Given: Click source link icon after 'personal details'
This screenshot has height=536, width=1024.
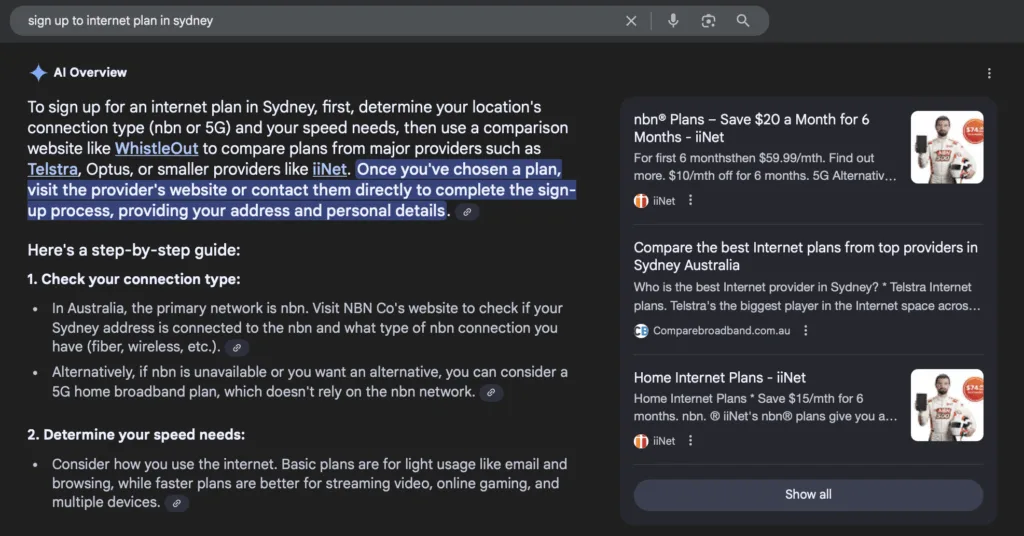Looking at the screenshot, I should (x=467, y=212).
